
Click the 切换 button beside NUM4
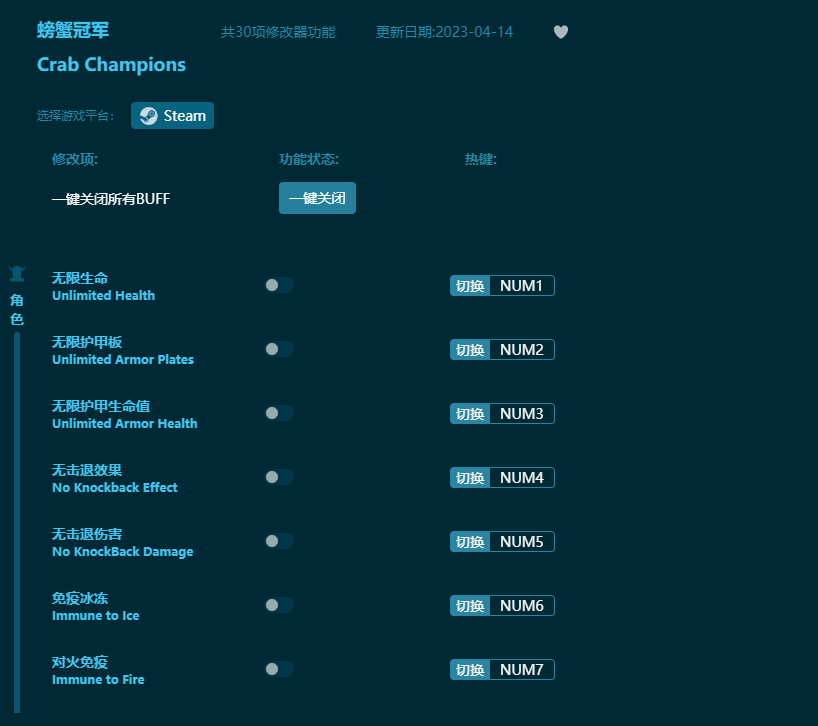point(470,478)
